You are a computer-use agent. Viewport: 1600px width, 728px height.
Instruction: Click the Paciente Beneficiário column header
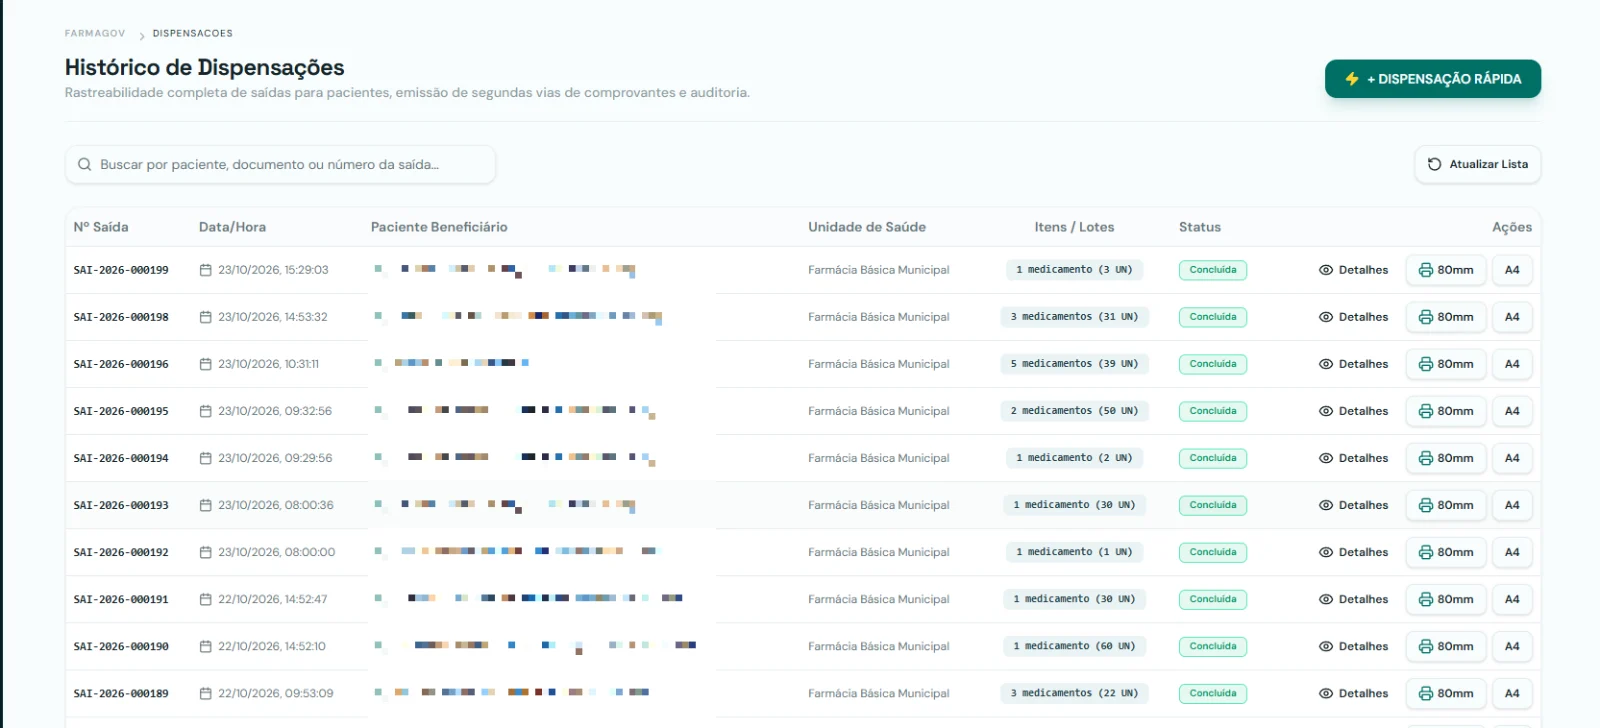[439, 227]
